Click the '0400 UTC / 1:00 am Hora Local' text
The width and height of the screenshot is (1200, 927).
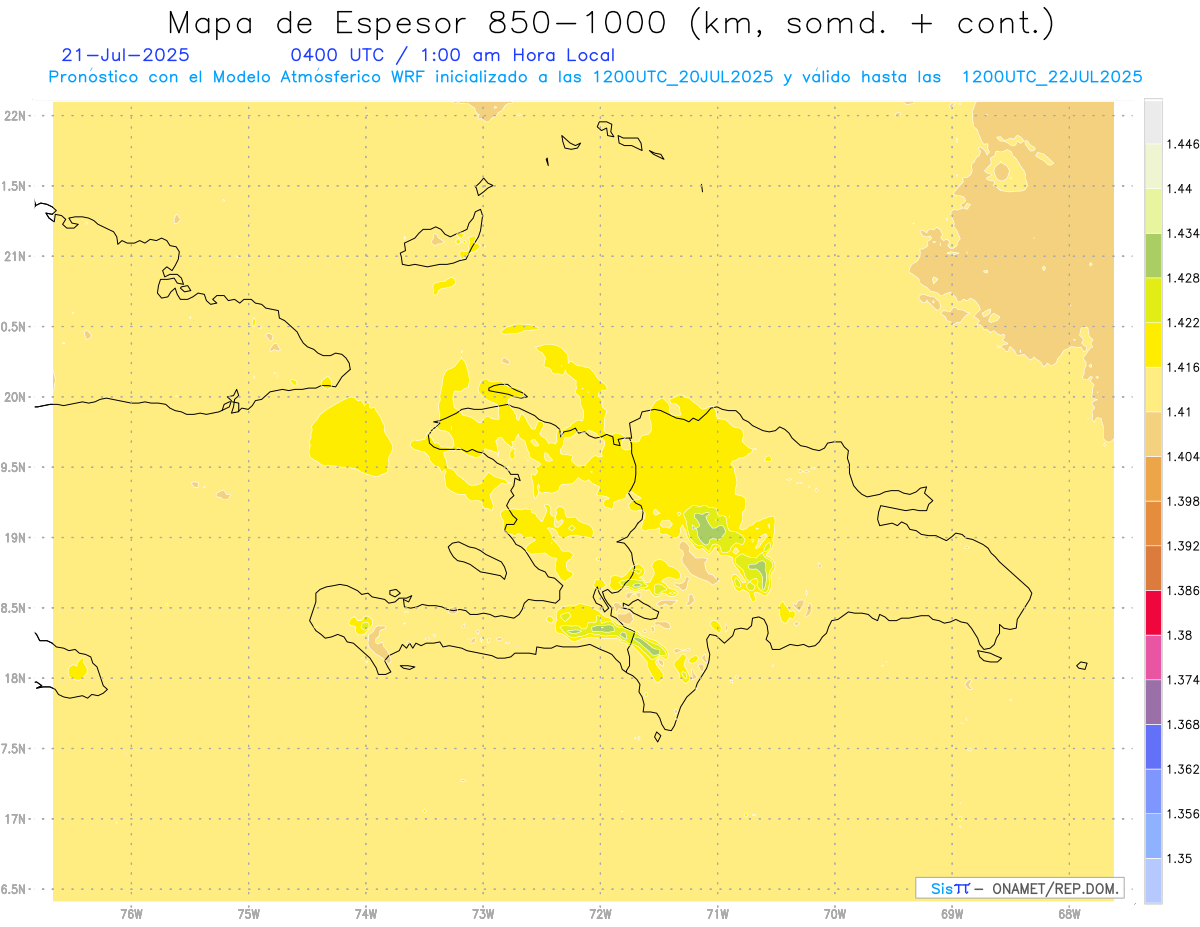[x=452, y=56]
